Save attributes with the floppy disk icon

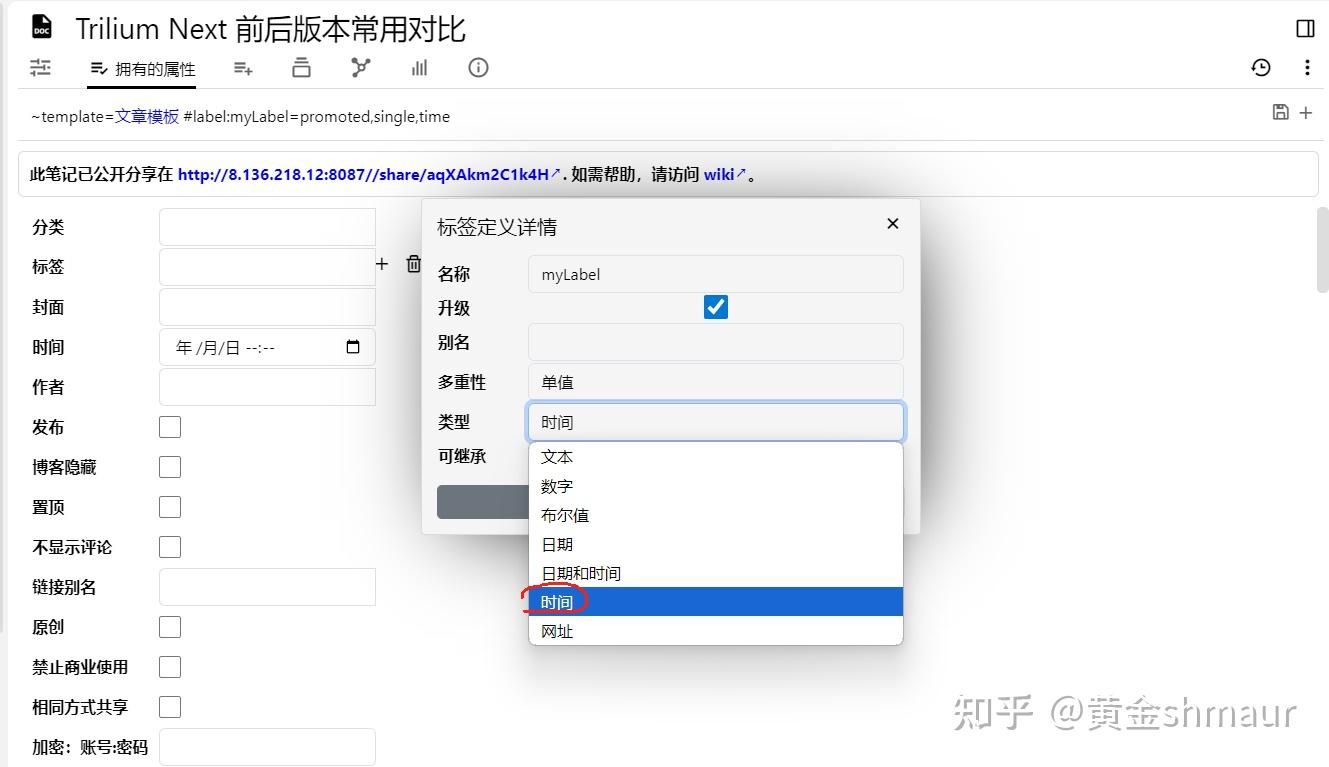(x=1281, y=113)
